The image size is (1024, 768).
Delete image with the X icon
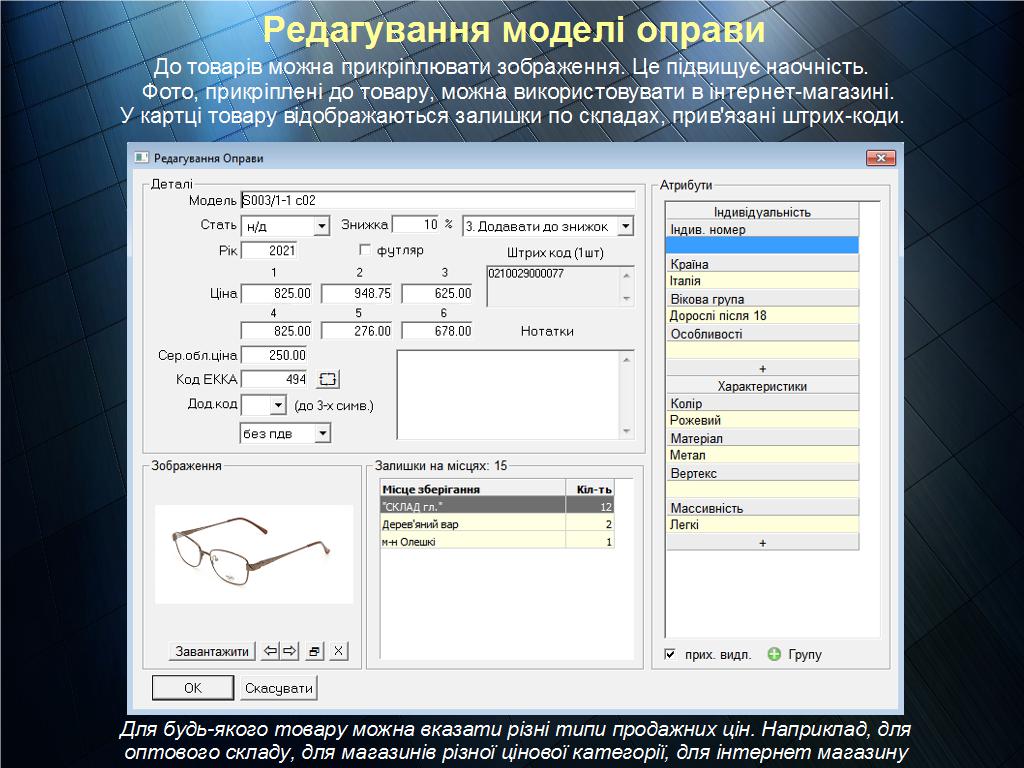pos(339,651)
